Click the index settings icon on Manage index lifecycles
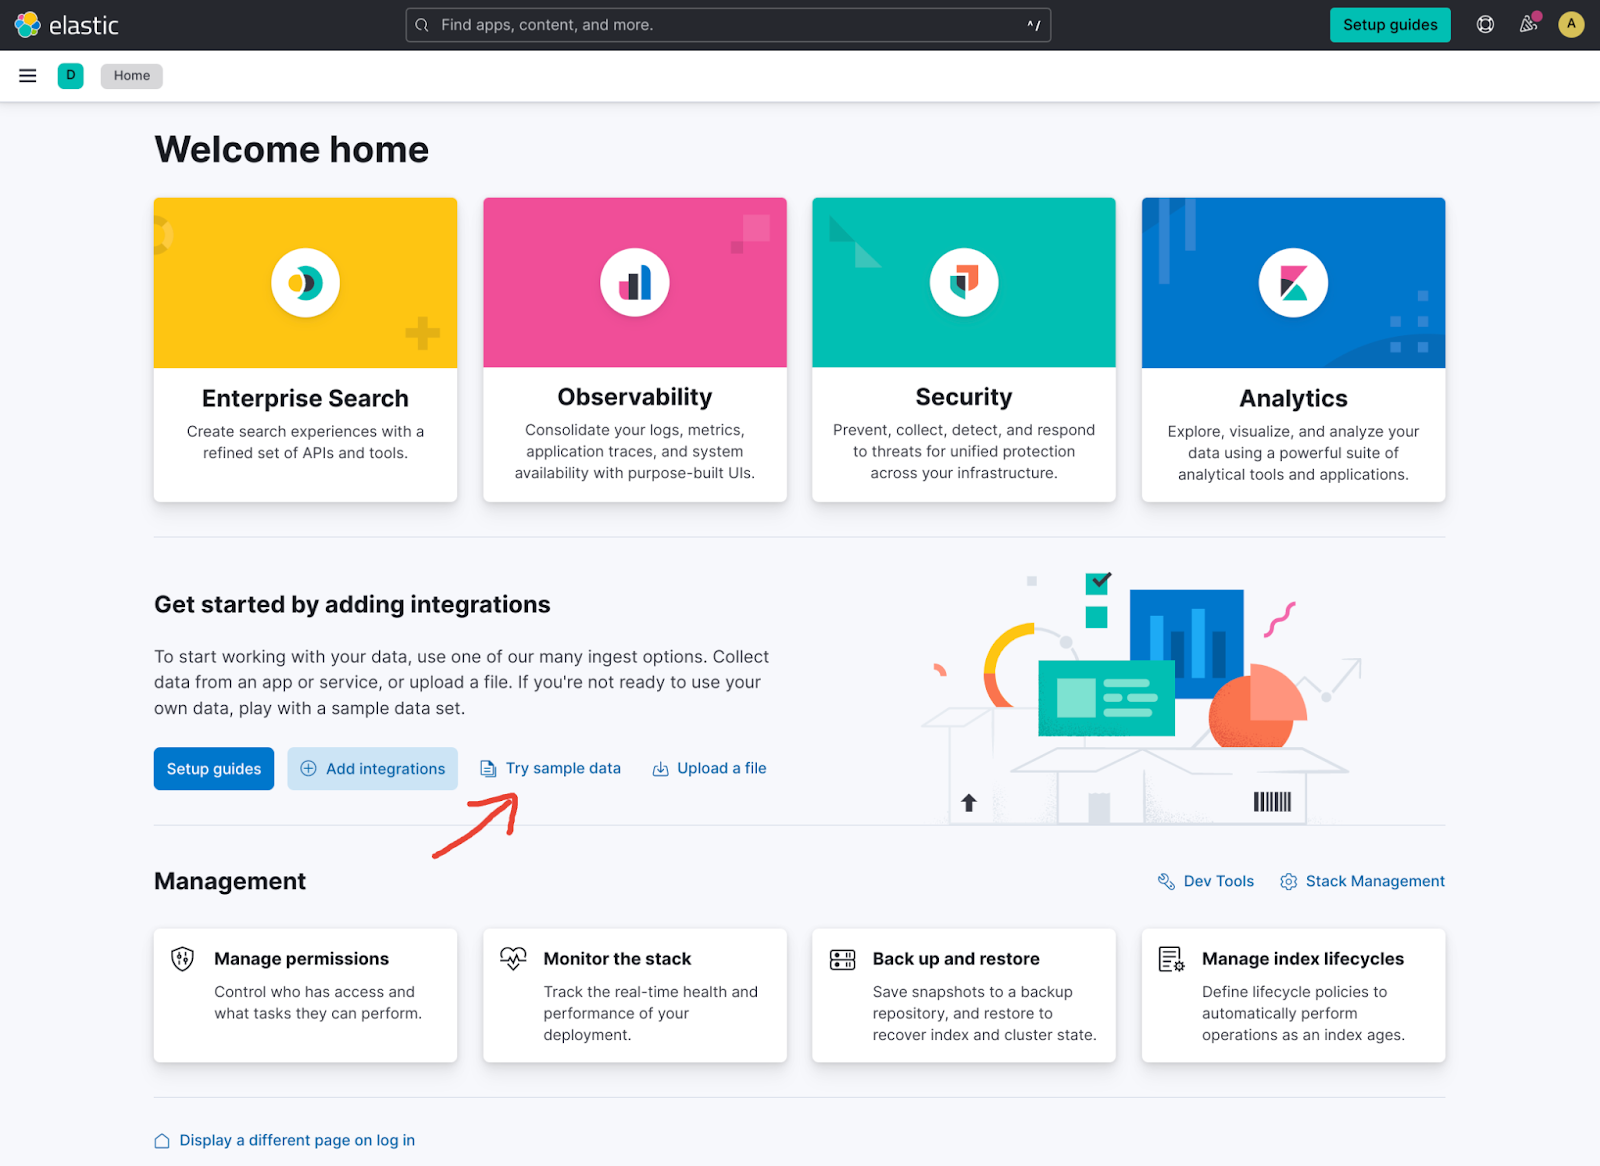Image resolution: width=1600 pixels, height=1166 pixels. (1171, 959)
